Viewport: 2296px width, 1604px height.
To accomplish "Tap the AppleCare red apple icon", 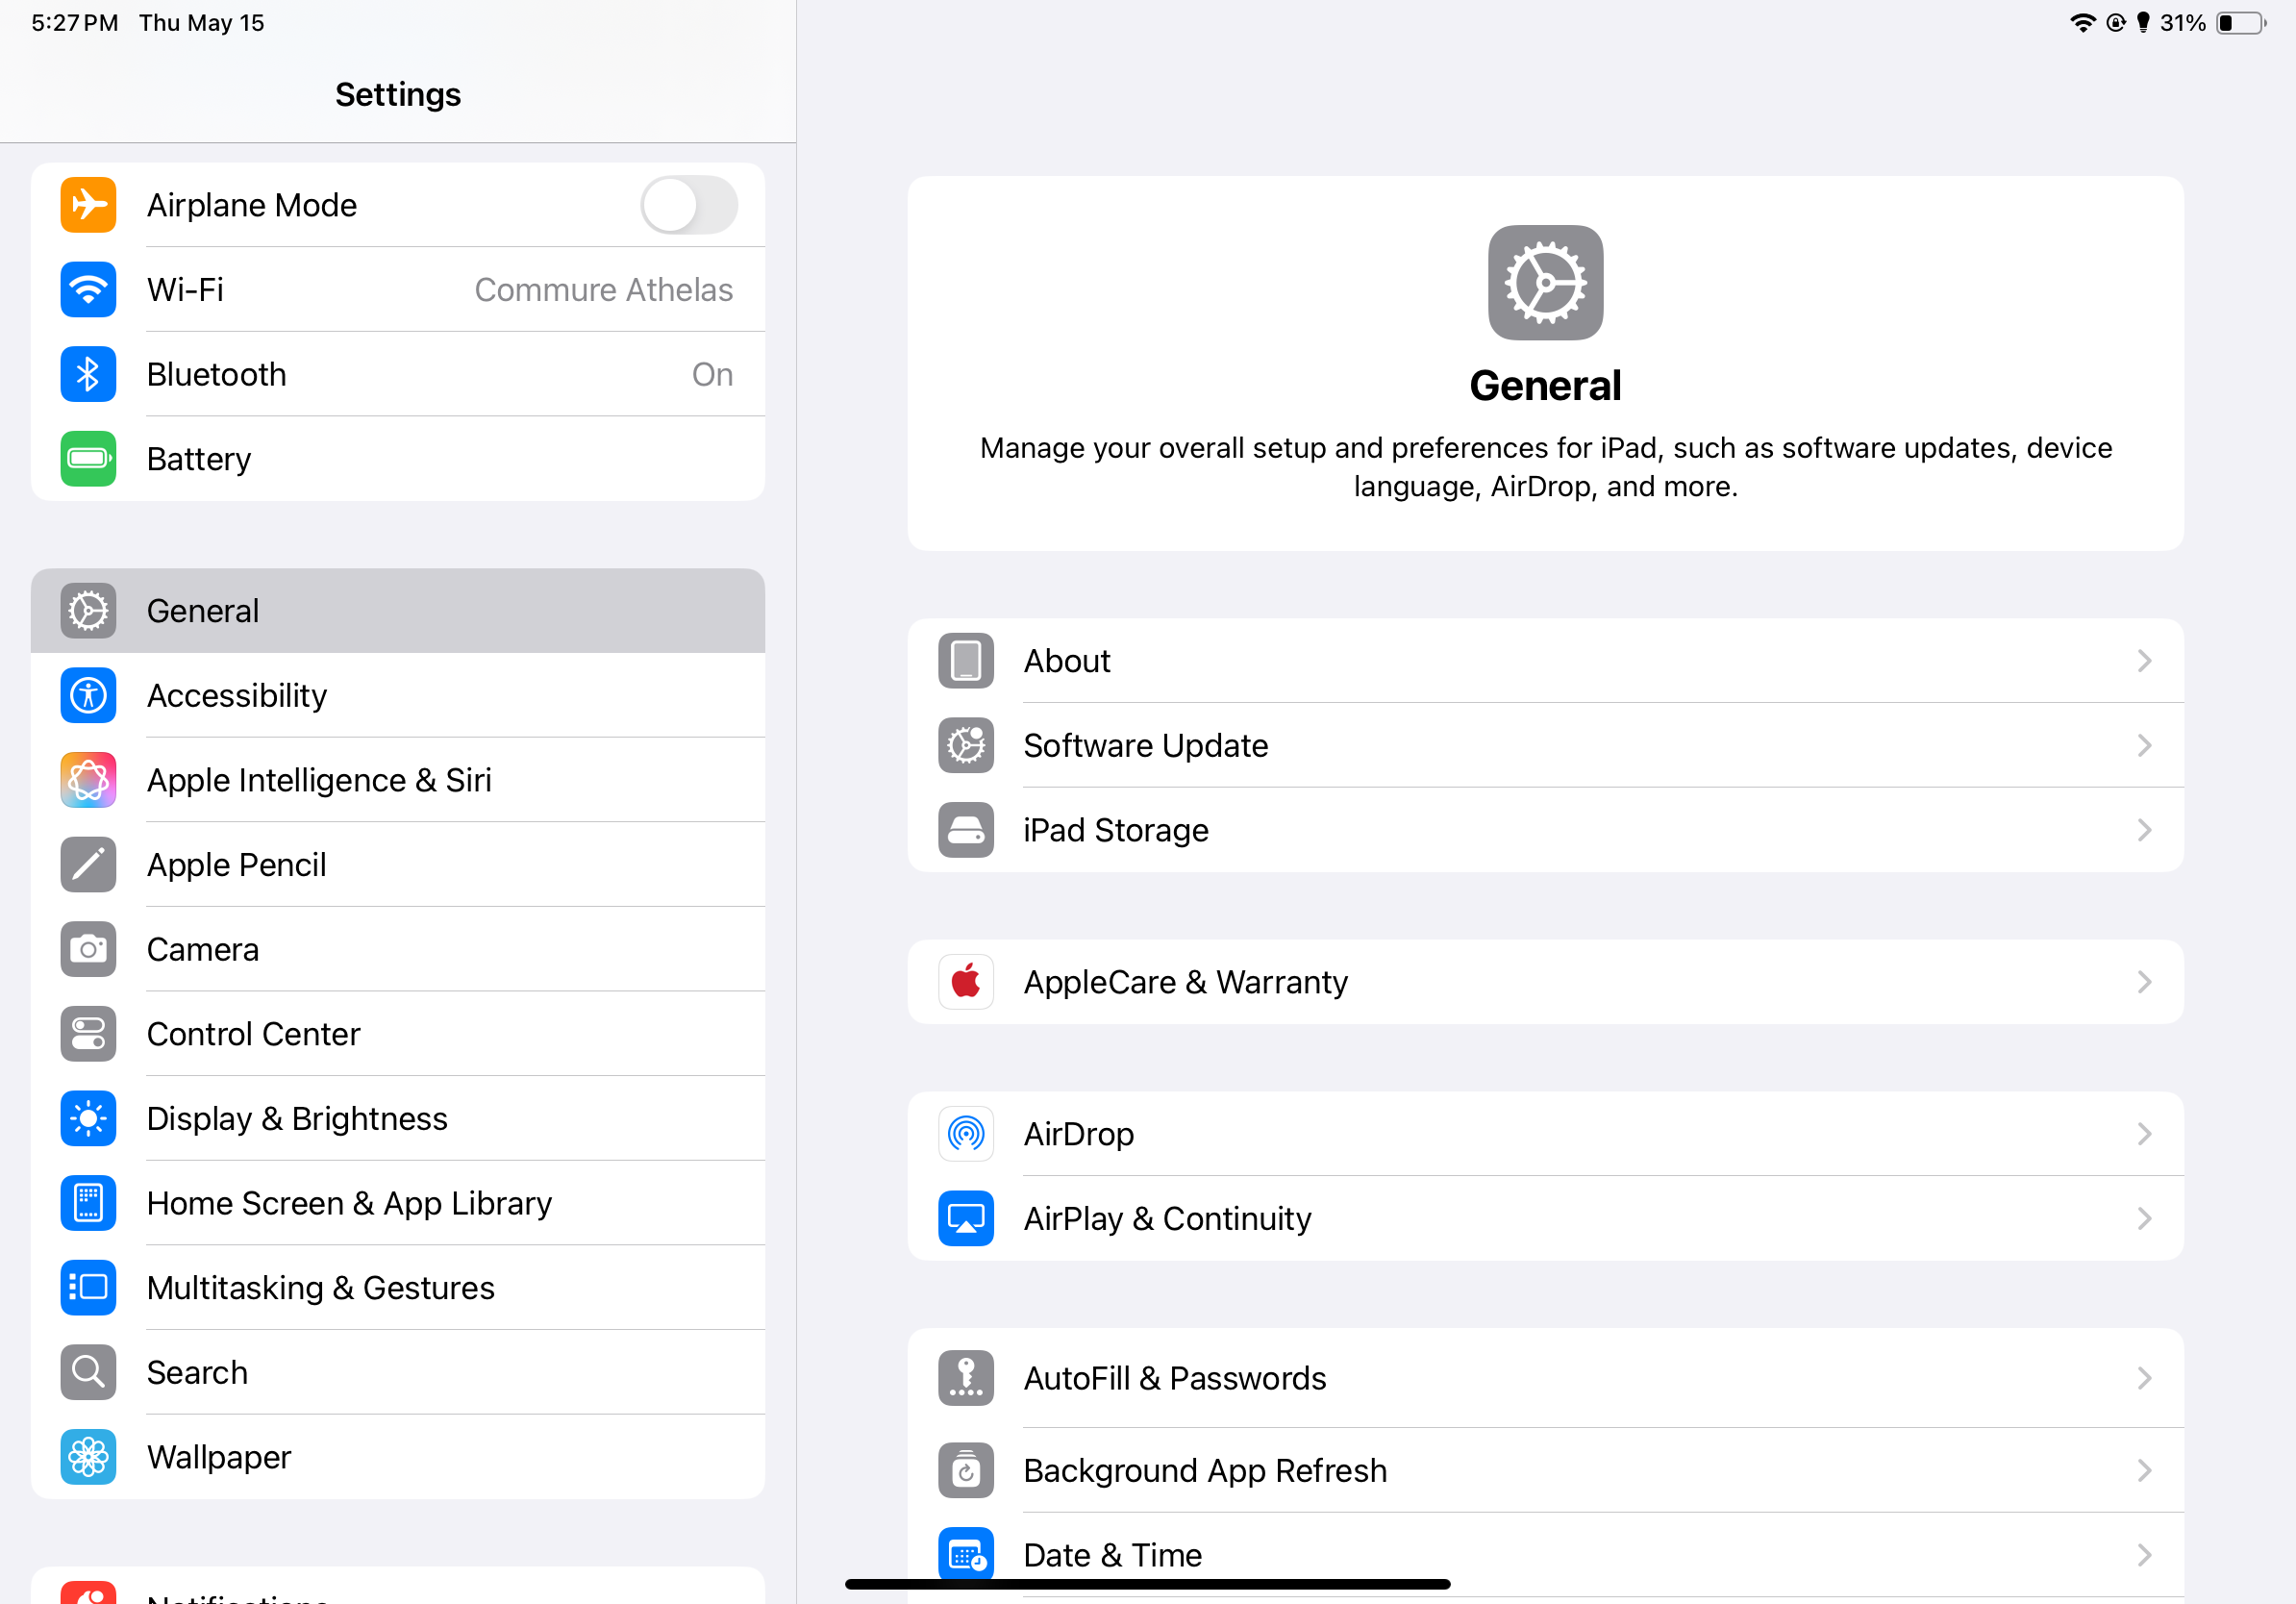I will [966, 982].
